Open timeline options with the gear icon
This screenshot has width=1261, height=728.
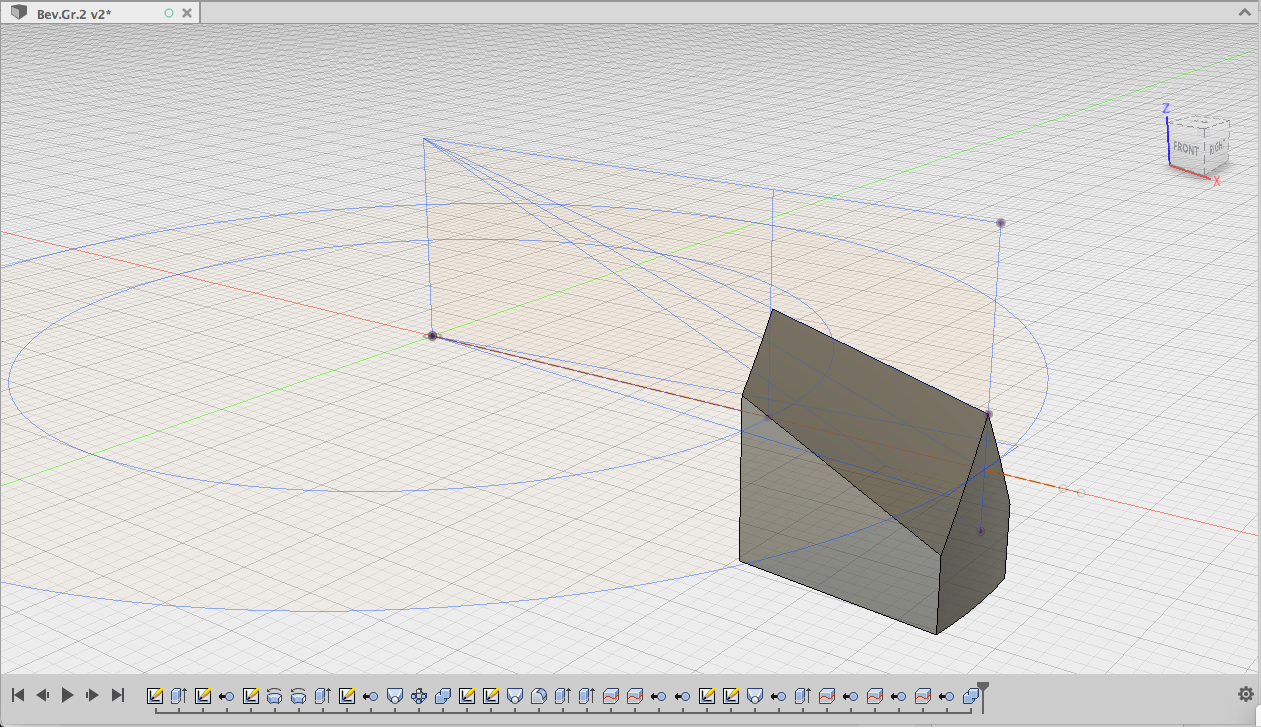pos(1245,693)
